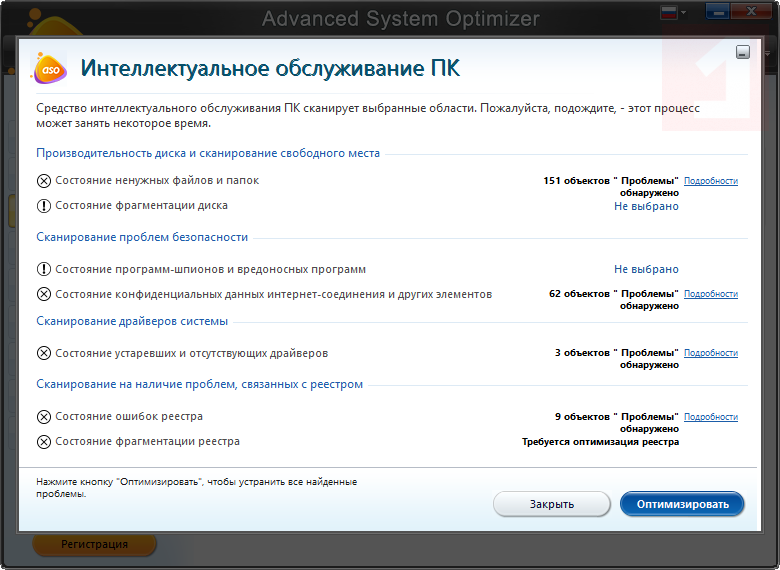The width and height of the screenshot is (780, 570).
Task: Click Состояние ненужных файлов и папок text
Action: coord(157,181)
